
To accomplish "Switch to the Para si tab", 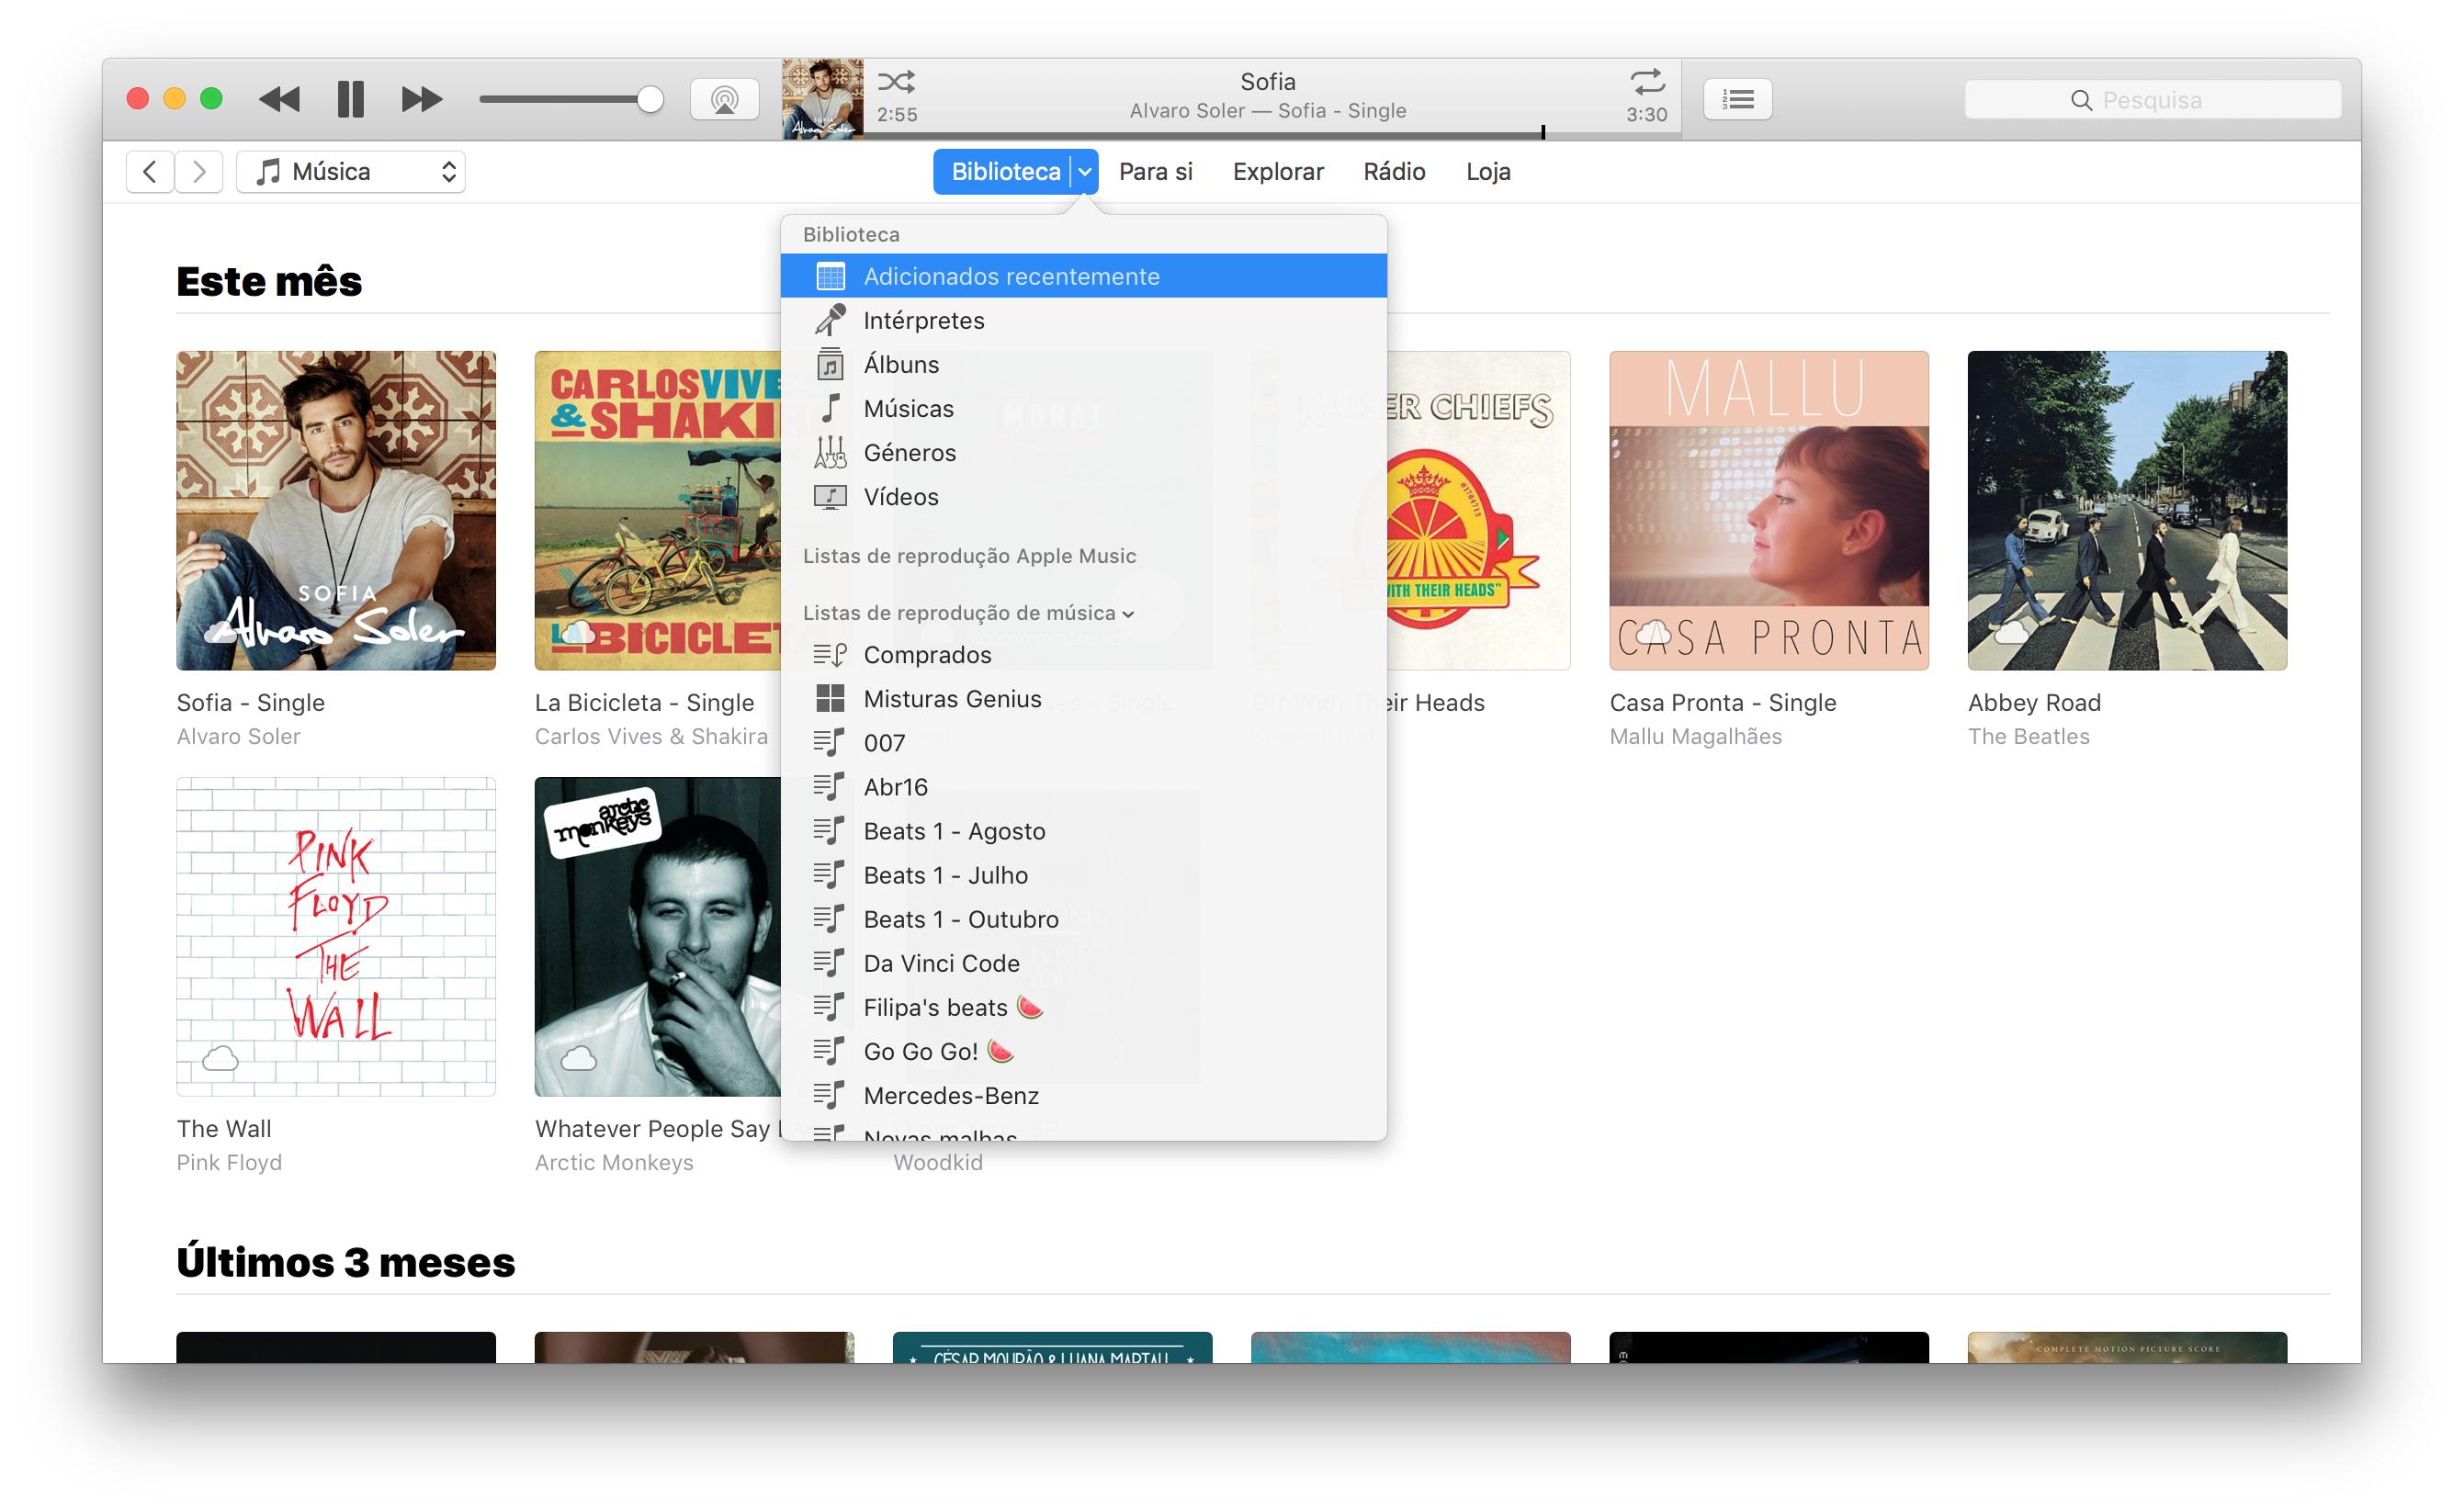I will click(1155, 172).
